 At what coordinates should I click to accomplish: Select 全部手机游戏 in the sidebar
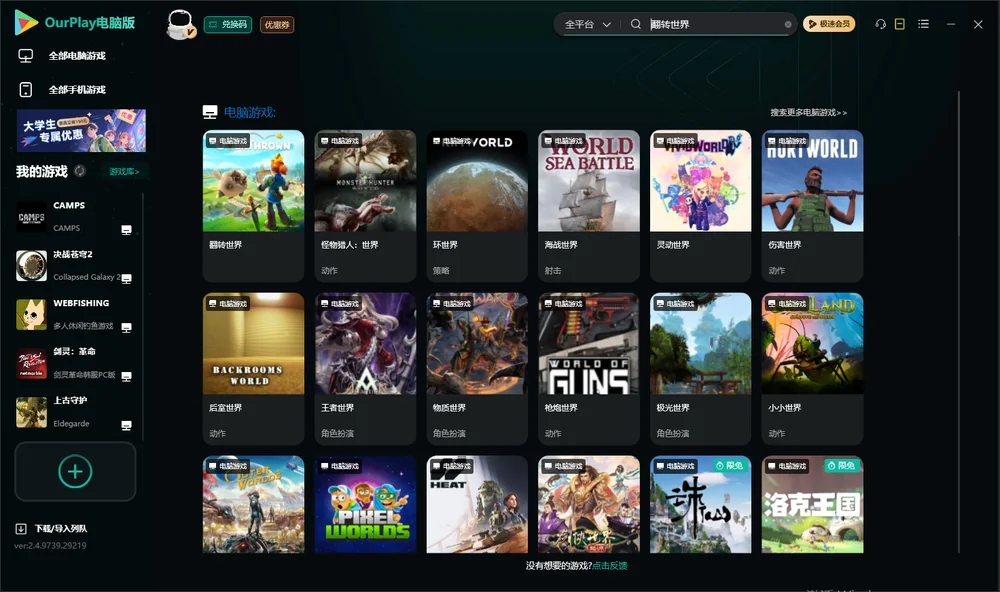pyautogui.click(x=77, y=89)
